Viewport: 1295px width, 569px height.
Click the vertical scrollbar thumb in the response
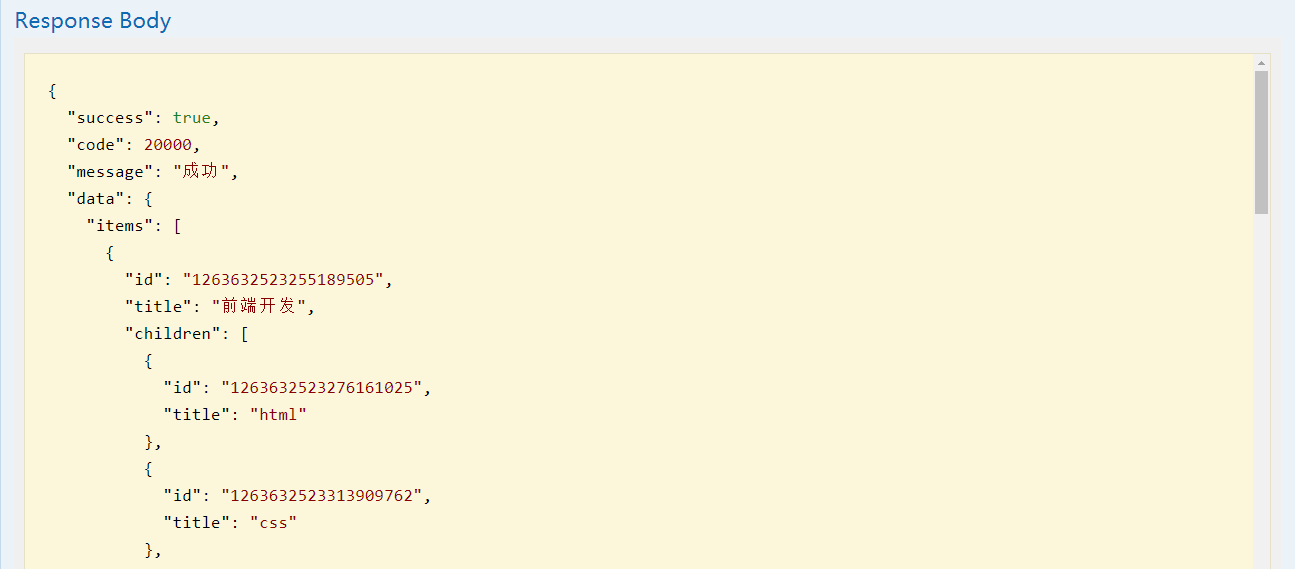(x=1261, y=140)
